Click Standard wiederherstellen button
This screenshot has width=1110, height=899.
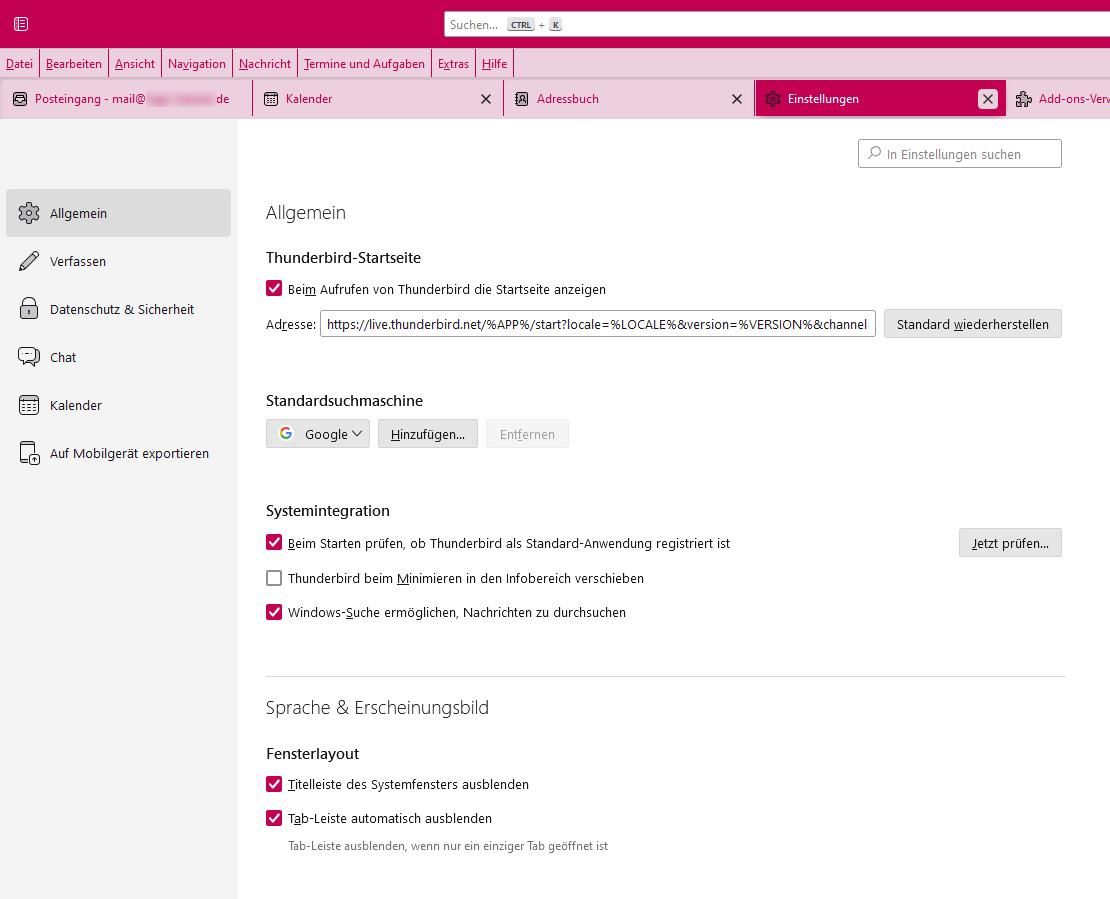click(x=972, y=324)
